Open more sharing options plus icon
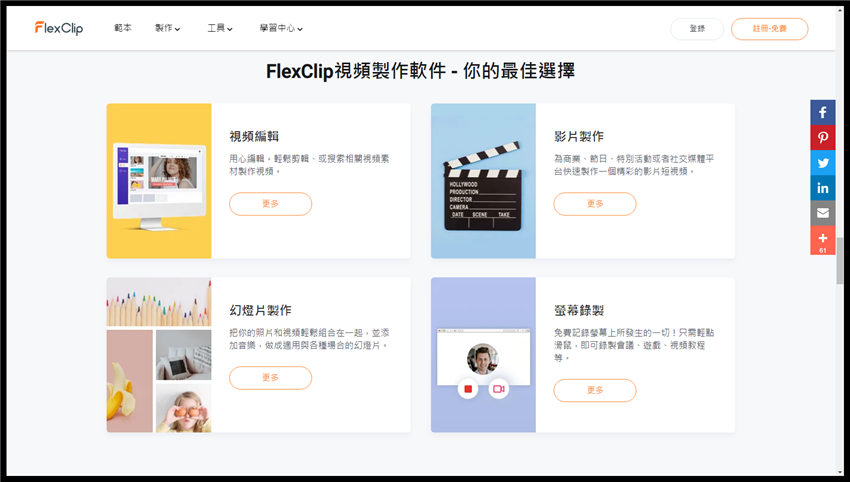Image resolution: width=850 pixels, height=482 pixels. 822,240
